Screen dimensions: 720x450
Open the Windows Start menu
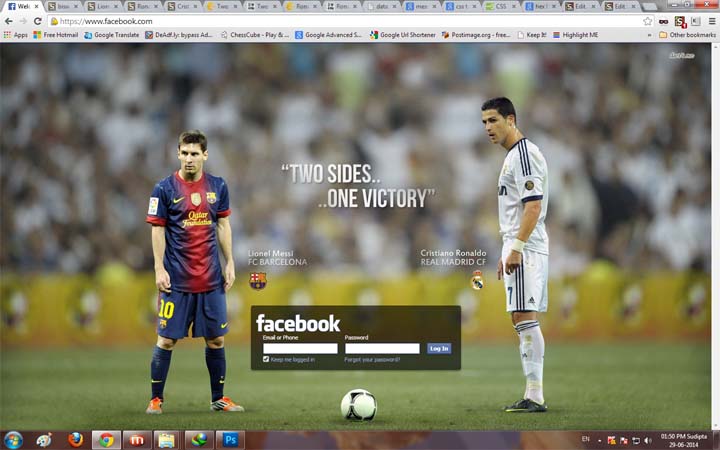(x=13, y=440)
